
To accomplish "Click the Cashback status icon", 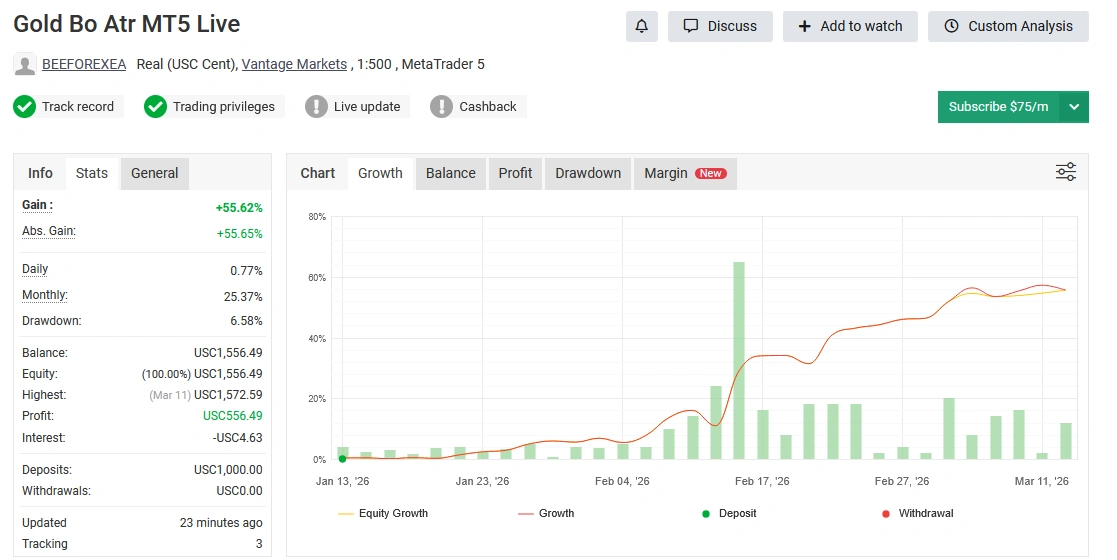I will pyautogui.click(x=441, y=107).
